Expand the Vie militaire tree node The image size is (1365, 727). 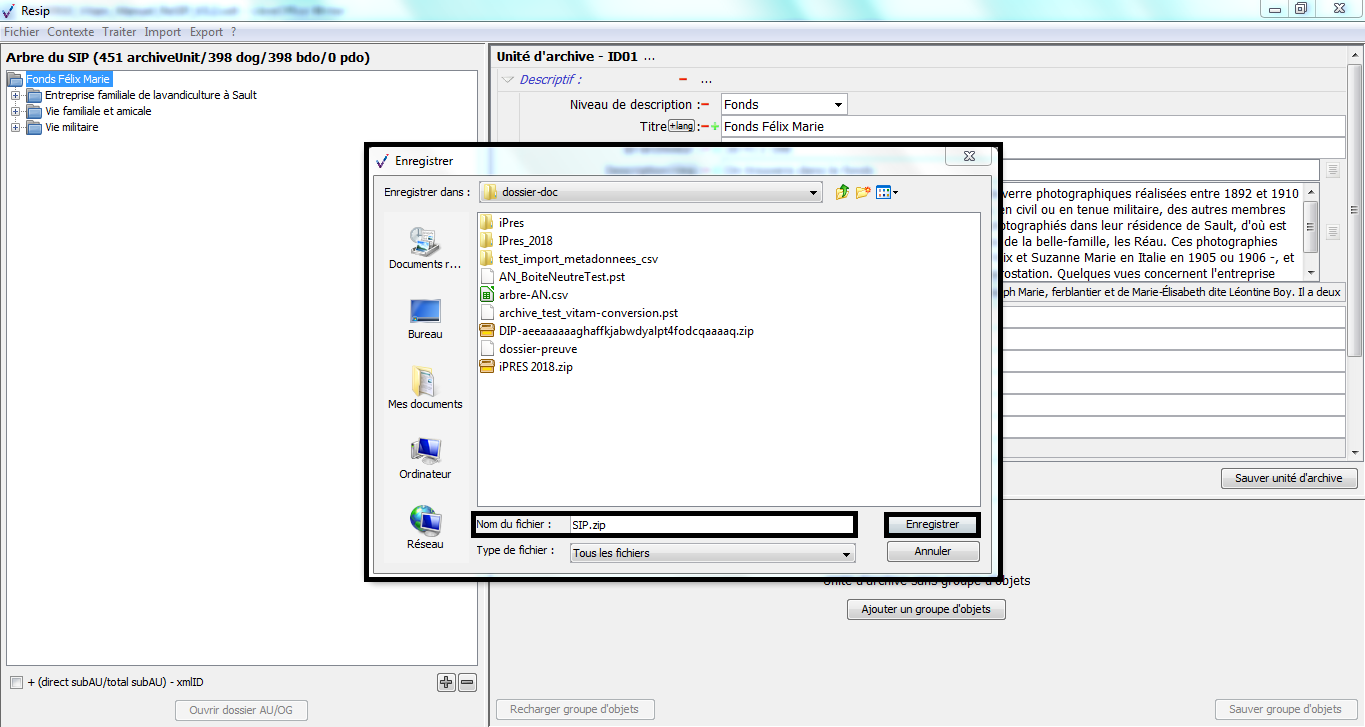point(16,128)
